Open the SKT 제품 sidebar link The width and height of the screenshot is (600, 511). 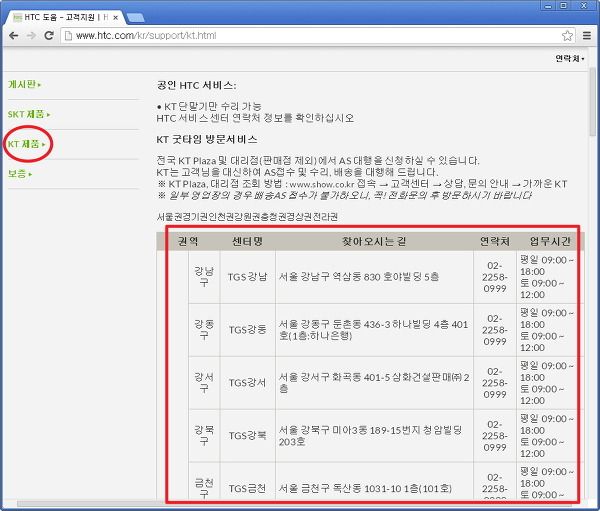pyautogui.click(x=29, y=114)
